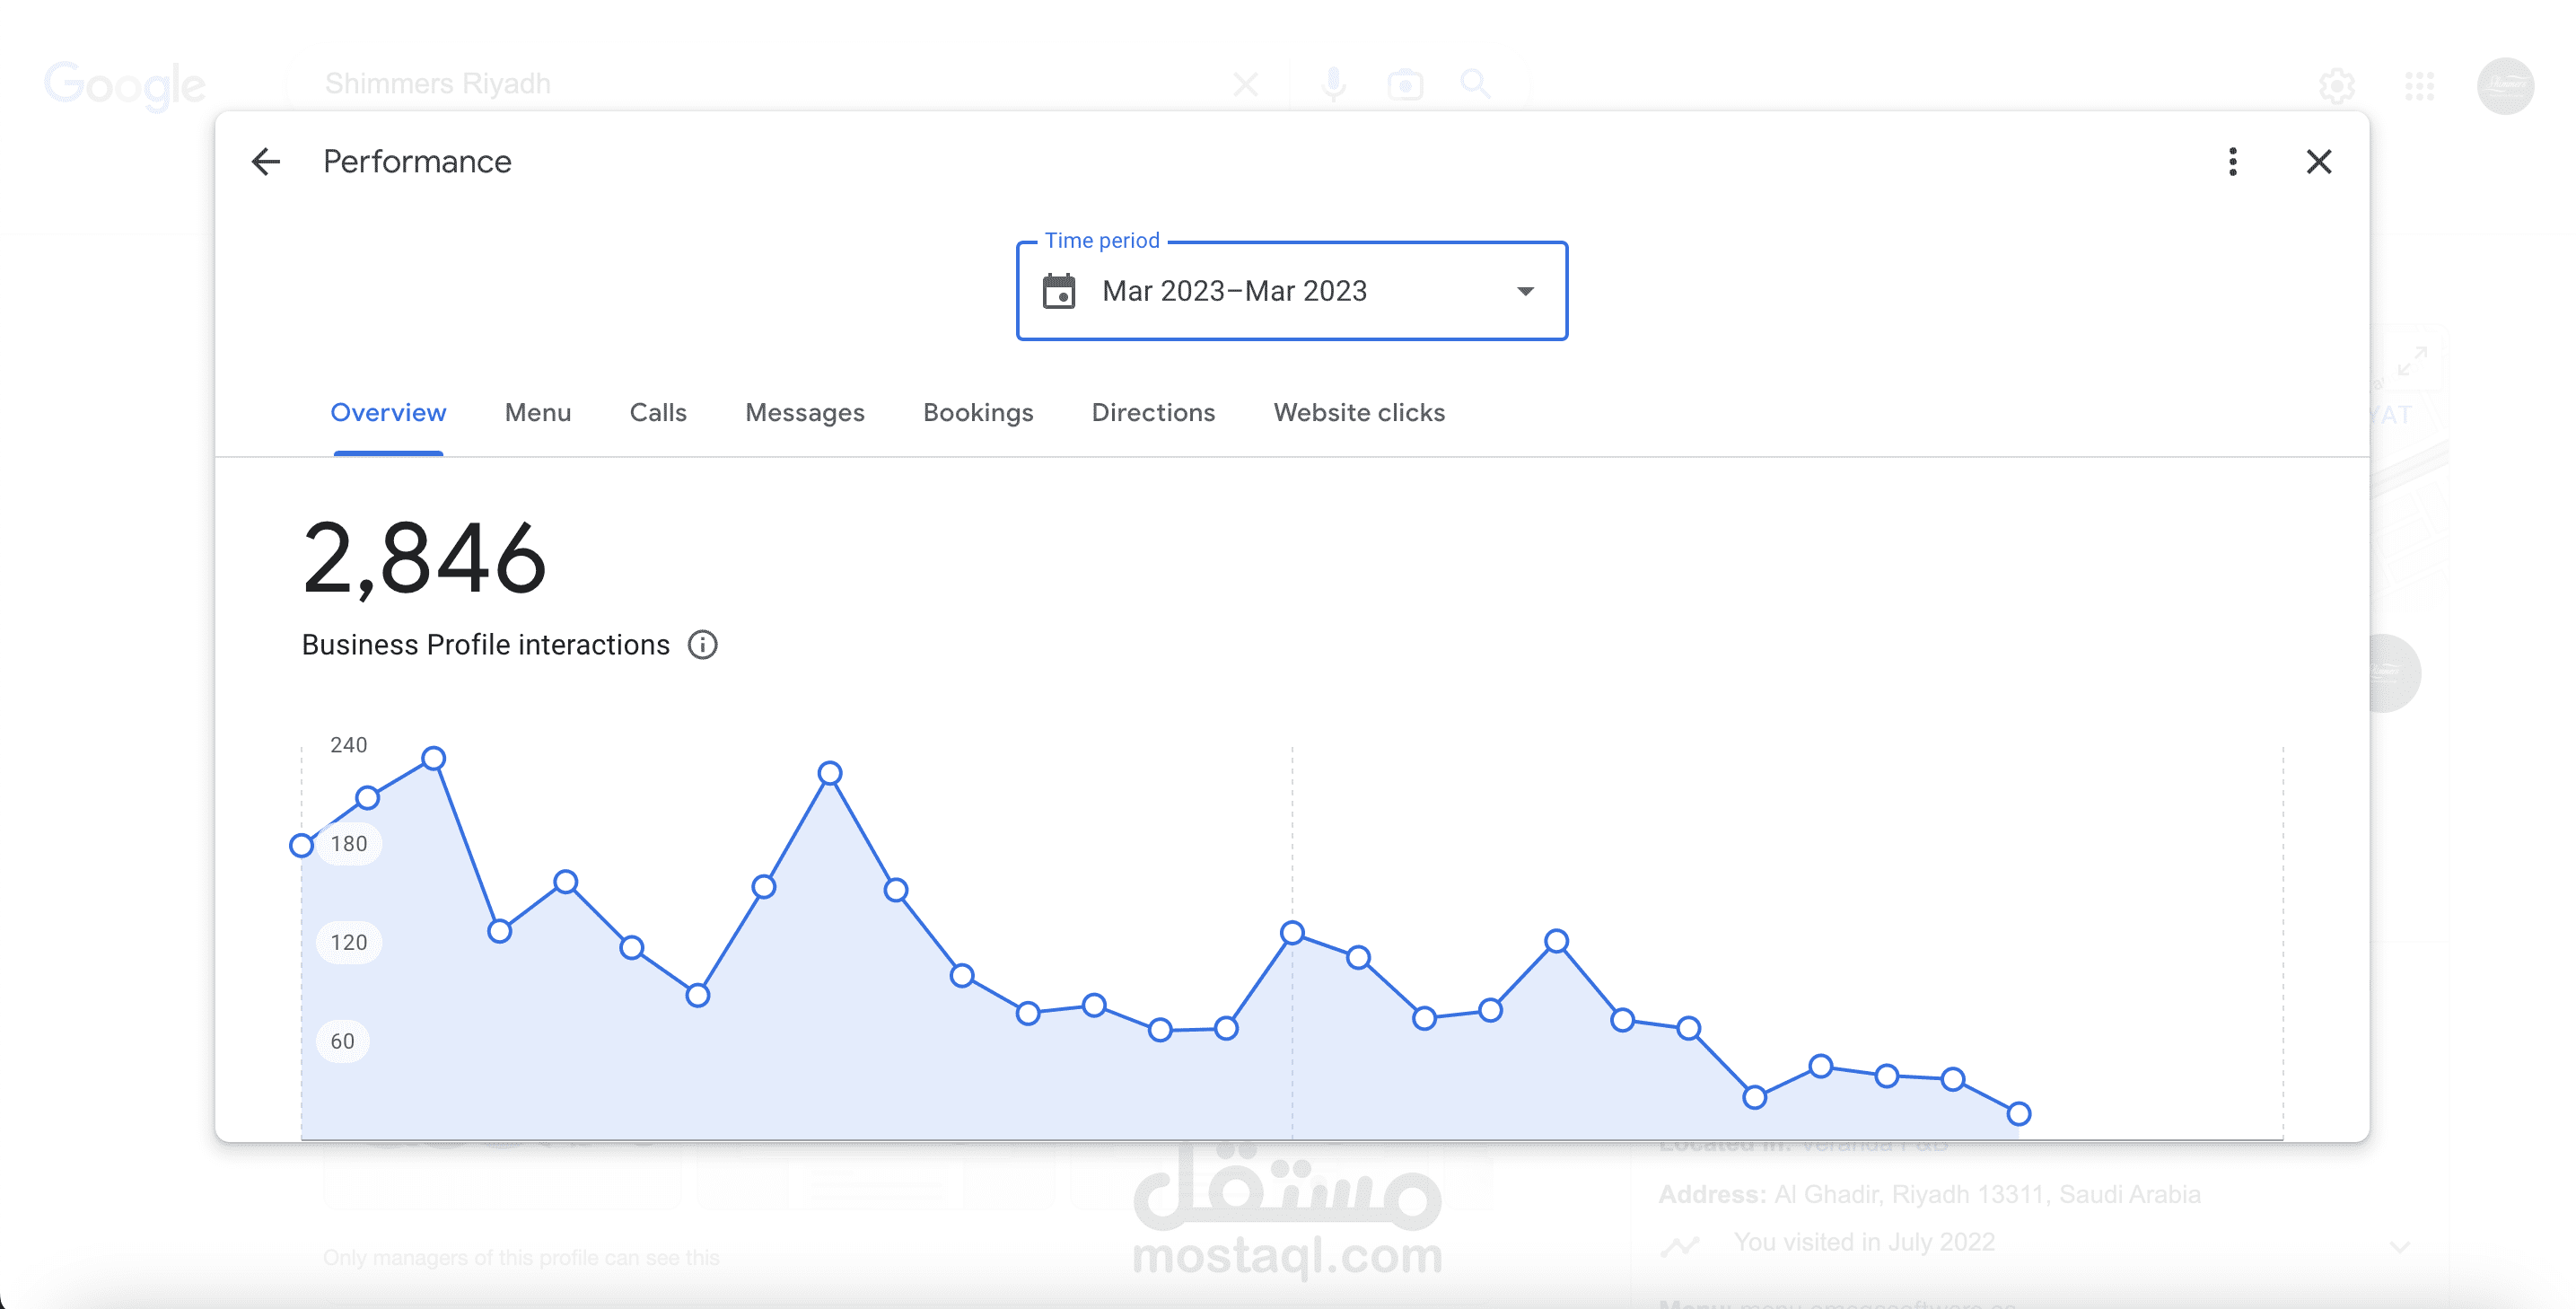Open the Website clicks tab
The image size is (2576, 1309).
click(x=1358, y=413)
